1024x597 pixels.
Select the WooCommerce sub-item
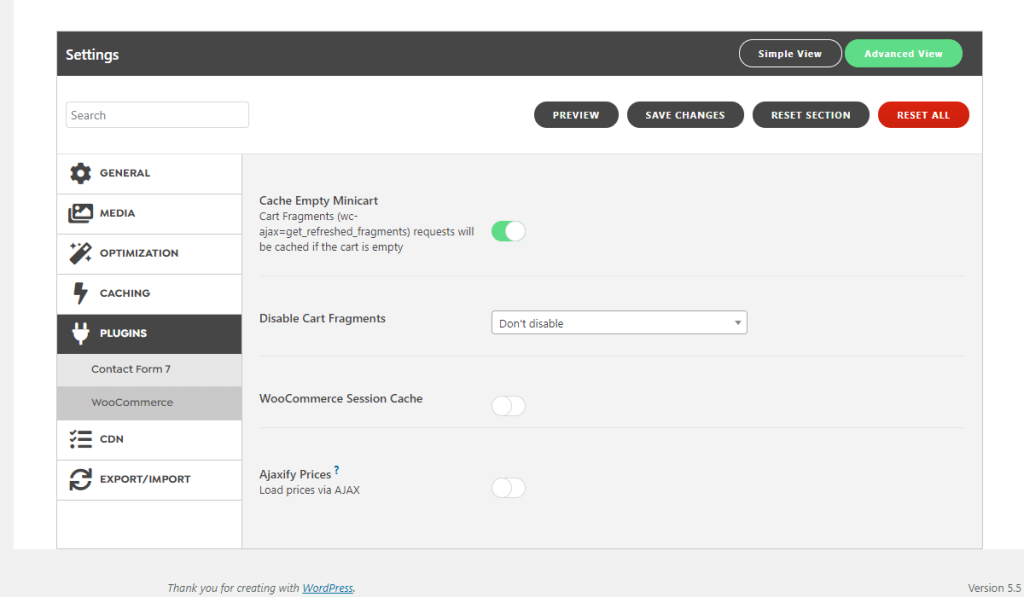[149, 403]
